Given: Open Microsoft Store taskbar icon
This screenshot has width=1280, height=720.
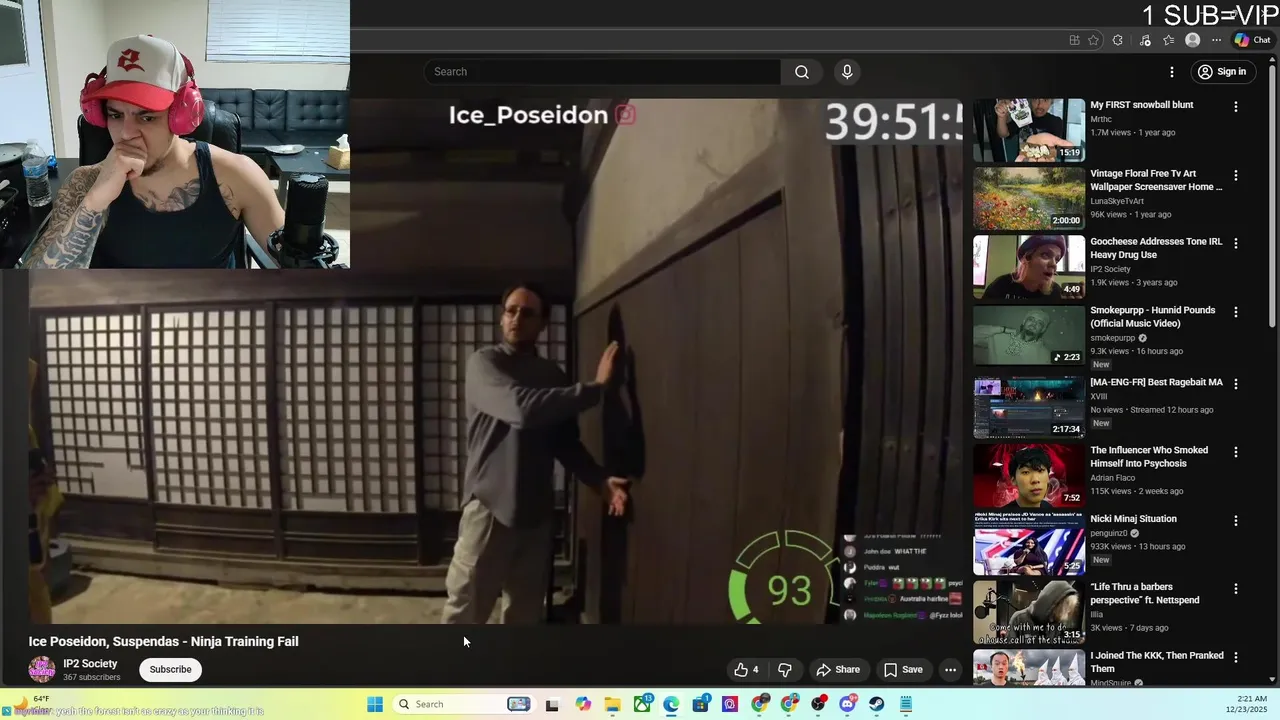Looking at the screenshot, I should 701,704.
